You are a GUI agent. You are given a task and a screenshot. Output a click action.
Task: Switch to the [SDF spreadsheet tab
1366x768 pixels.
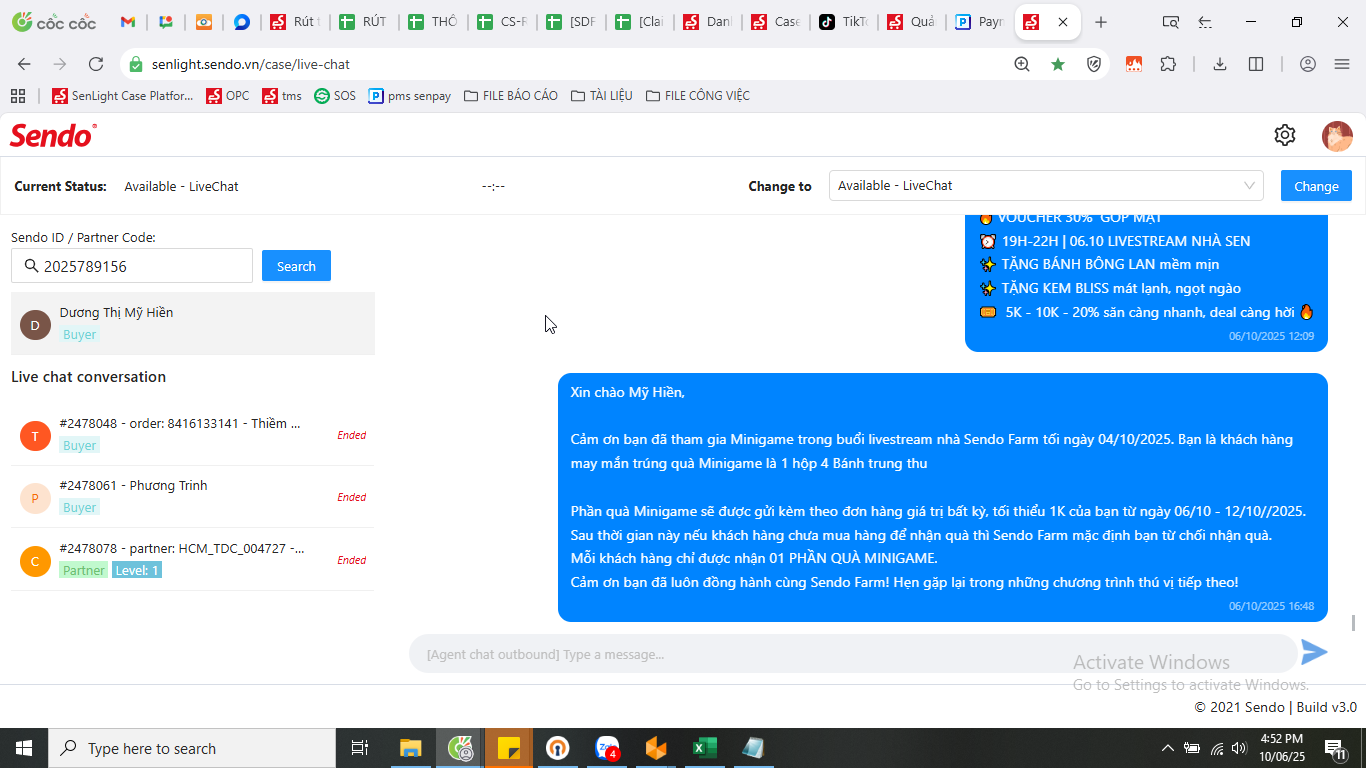pyautogui.click(x=569, y=22)
